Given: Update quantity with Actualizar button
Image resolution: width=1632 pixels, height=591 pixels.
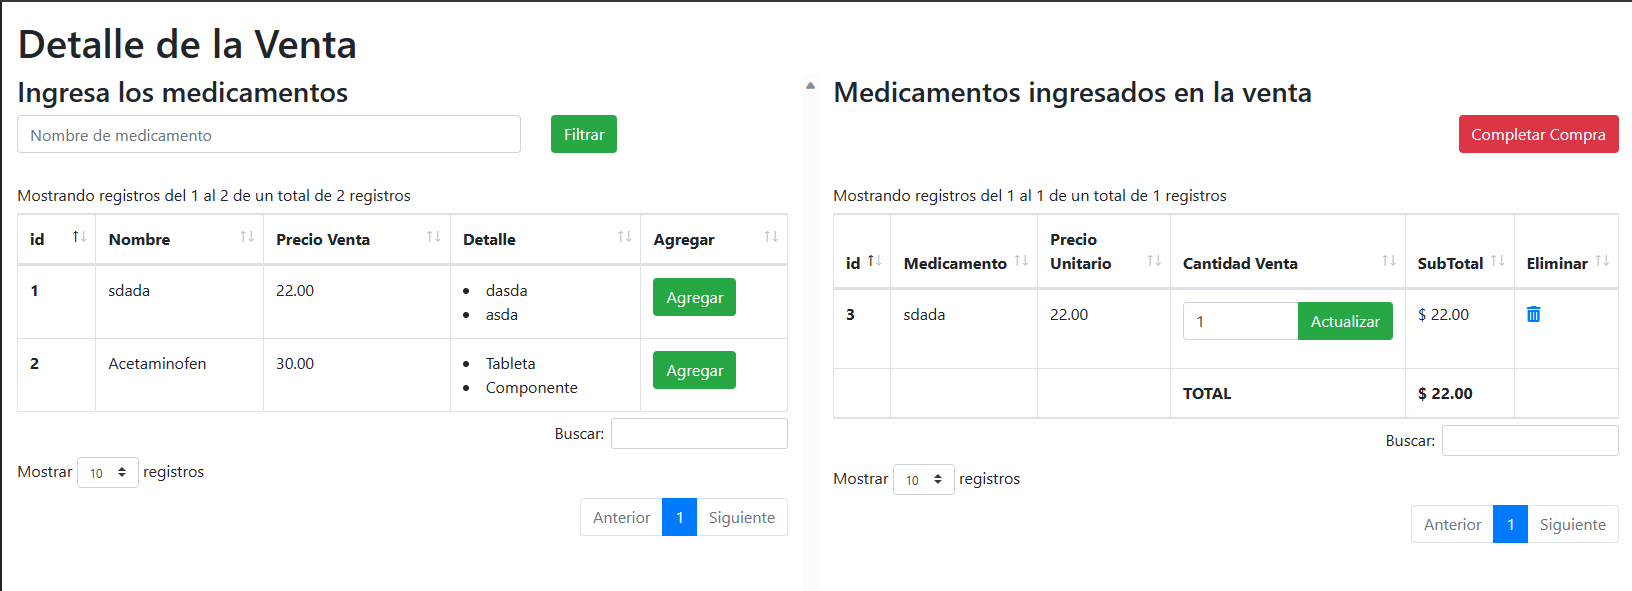Looking at the screenshot, I should pyautogui.click(x=1345, y=321).
